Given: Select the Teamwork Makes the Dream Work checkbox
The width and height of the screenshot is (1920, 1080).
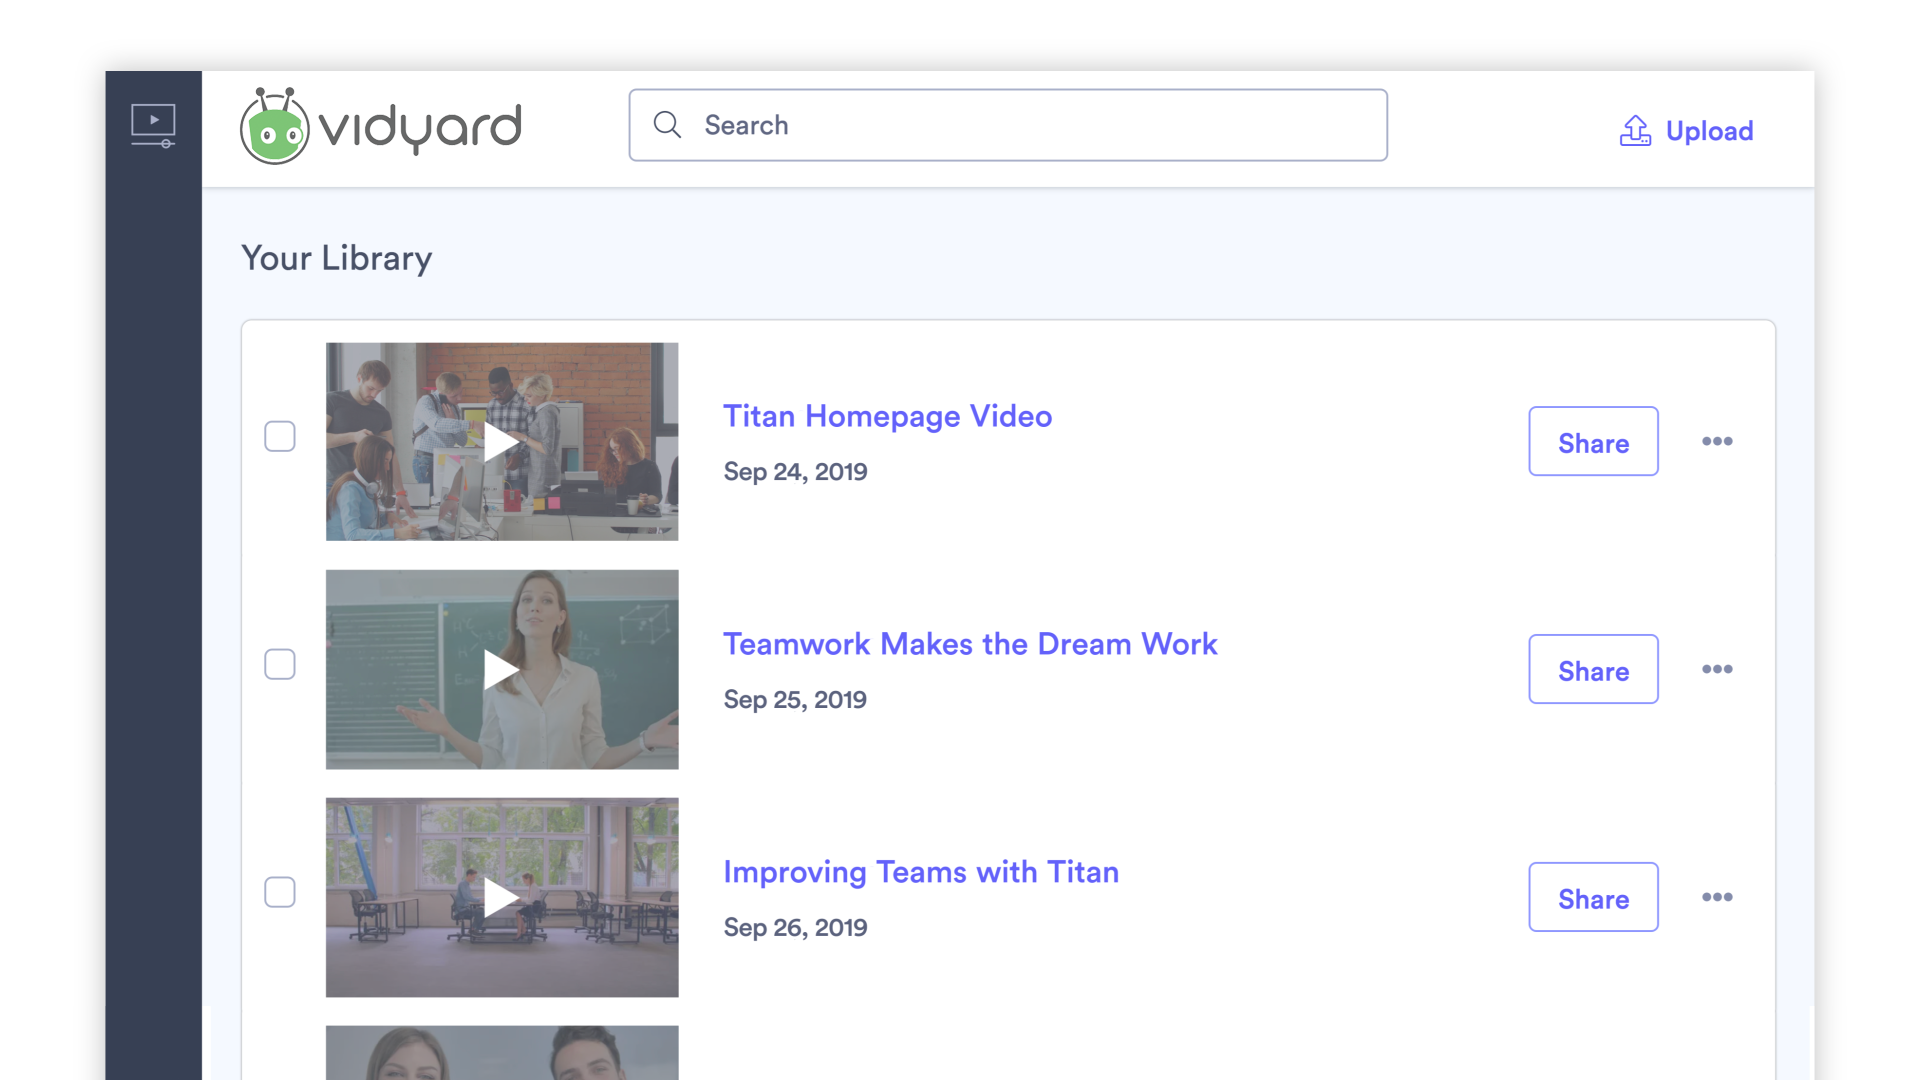Looking at the screenshot, I should (x=280, y=664).
